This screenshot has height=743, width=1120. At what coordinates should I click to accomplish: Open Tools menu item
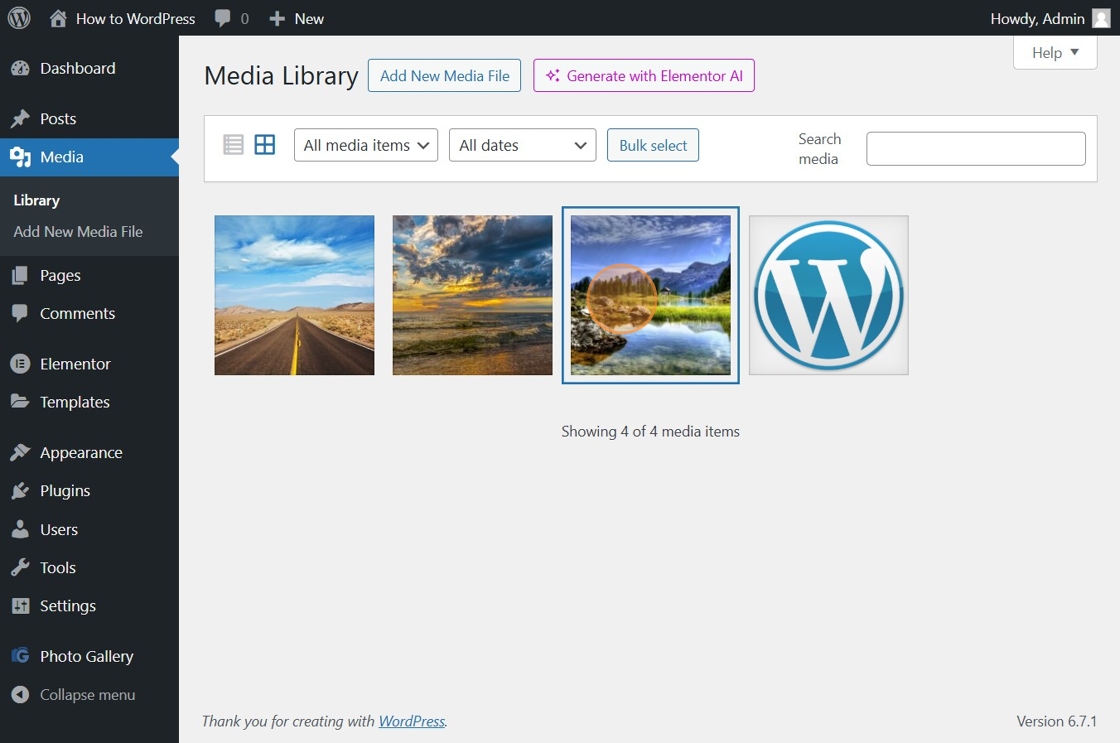tap(58, 567)
